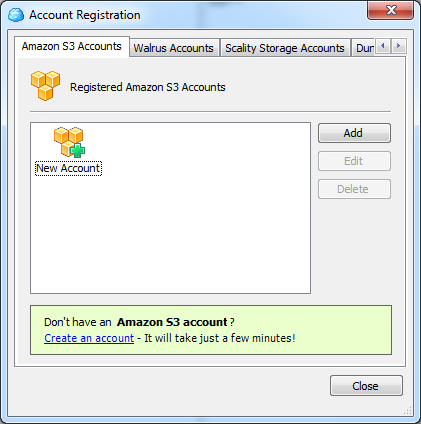Click the resize grip in the window corner
421x424 pixels.
click(x=407, y=410)
